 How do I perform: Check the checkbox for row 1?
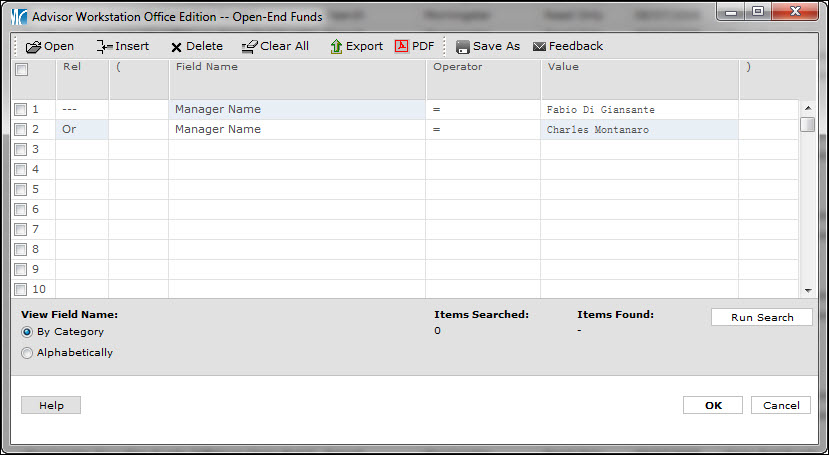21,110
